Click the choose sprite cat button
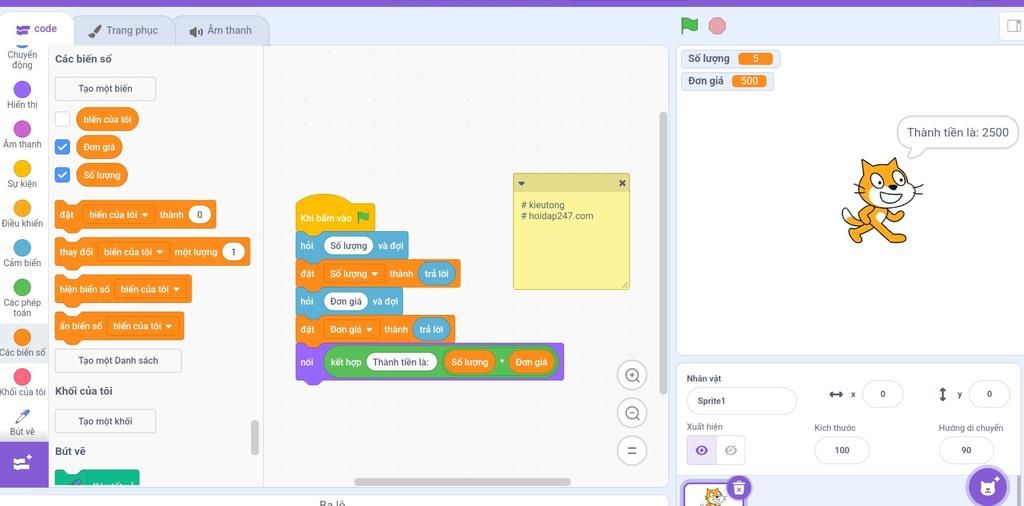The height and width of the screenshot is (506, 1024). [x=988, y=487]
